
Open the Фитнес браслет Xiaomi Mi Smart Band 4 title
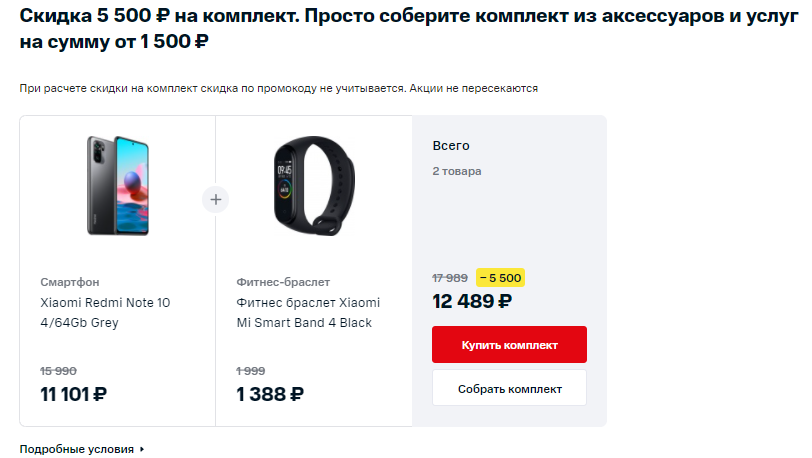308,312
